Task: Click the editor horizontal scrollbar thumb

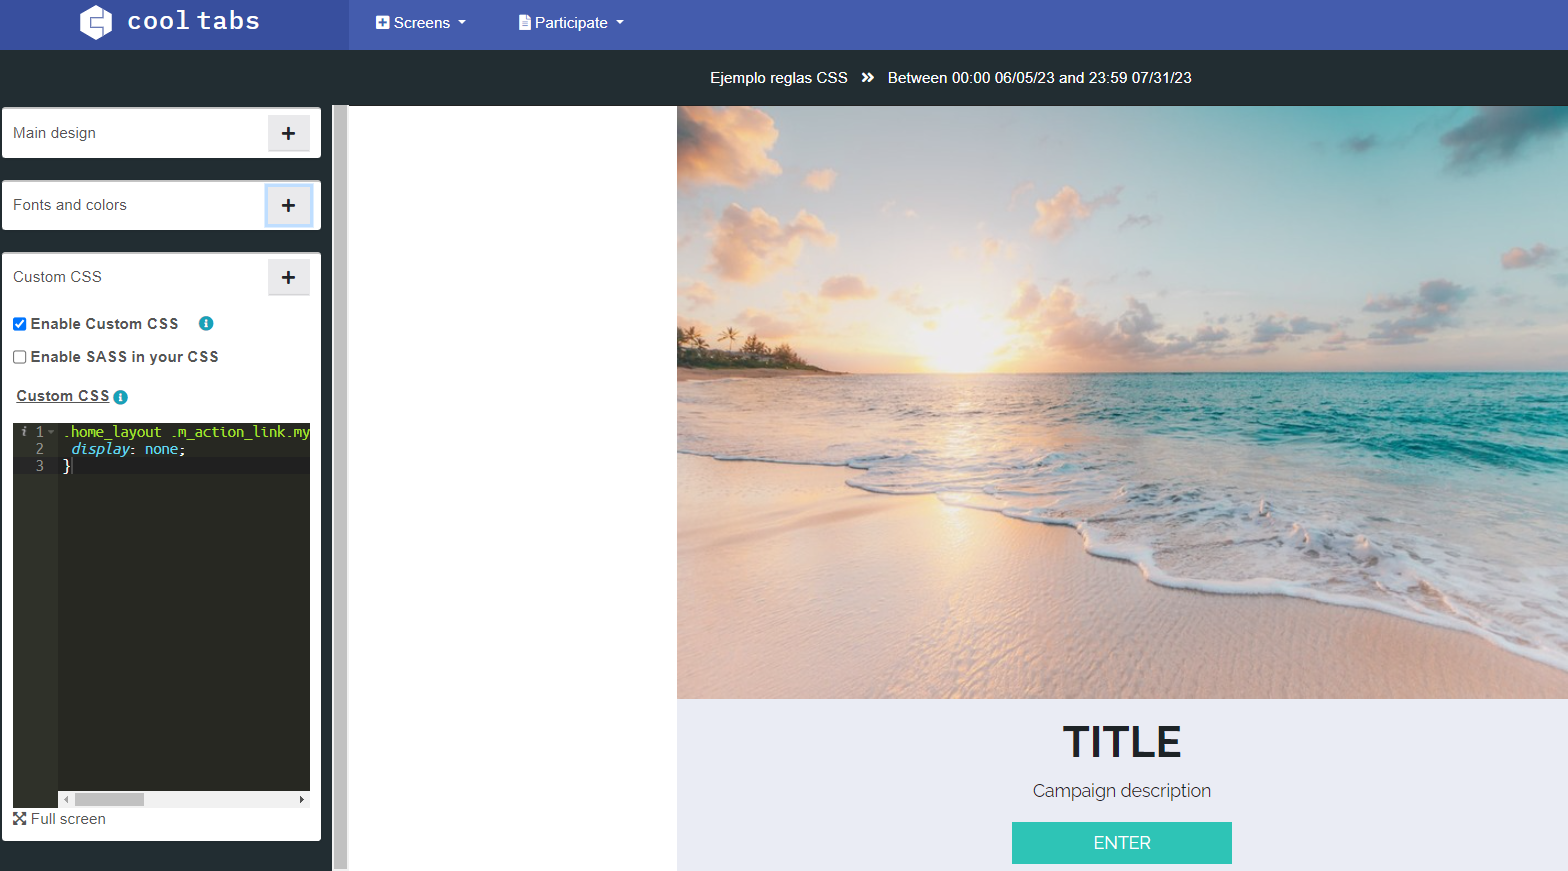Action: (x=109, y=799)
